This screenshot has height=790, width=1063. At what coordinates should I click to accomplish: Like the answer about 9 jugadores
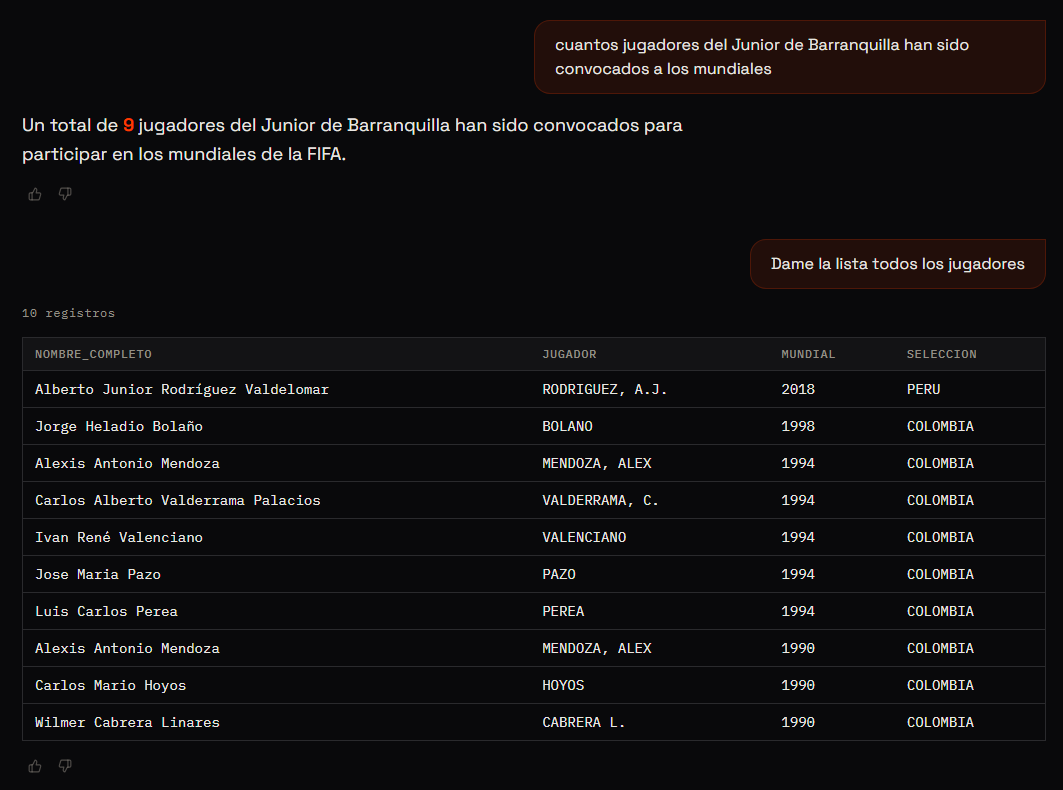35,195
